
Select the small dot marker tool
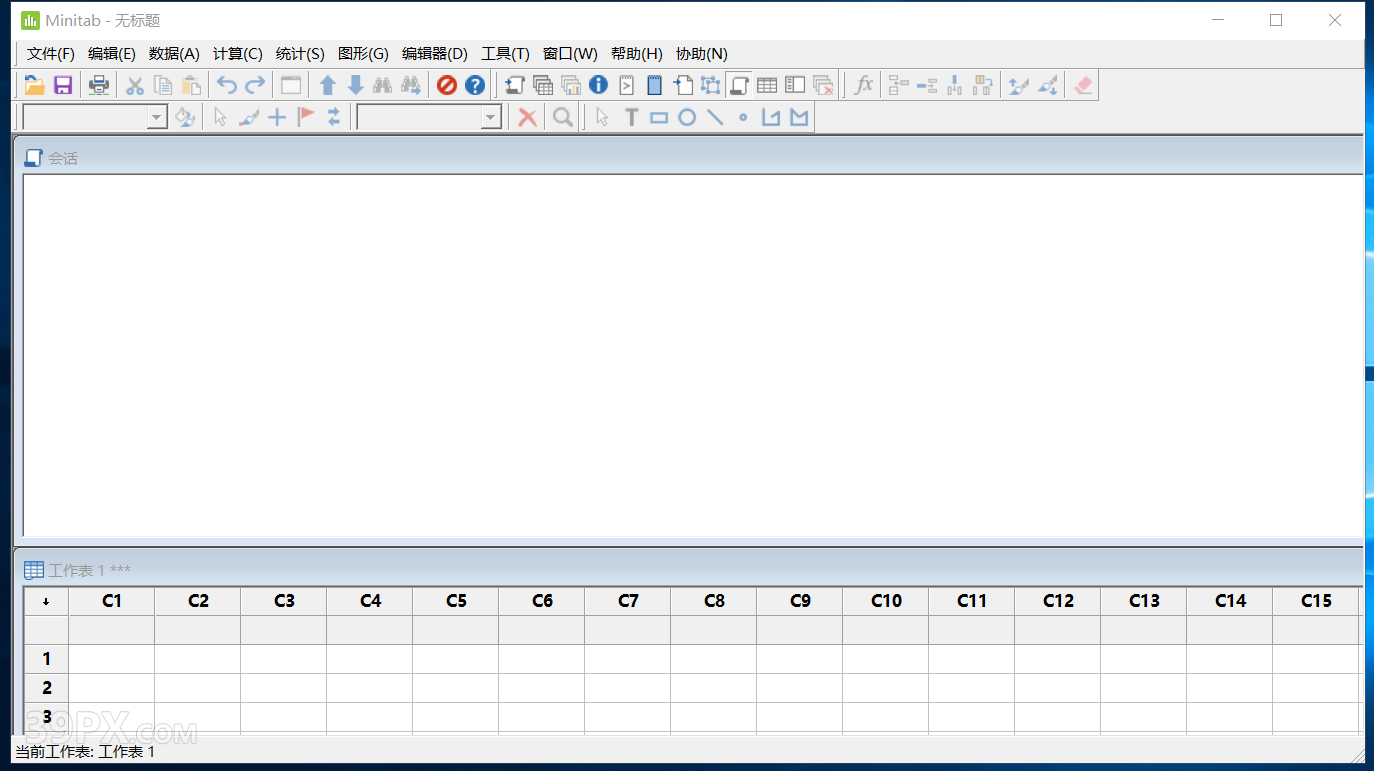point(743,117)
